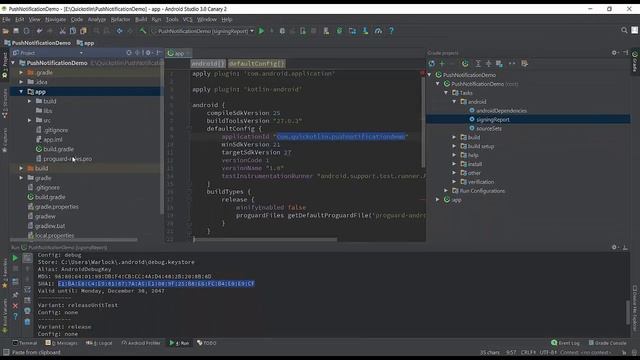Viewport: 640px width, 360px height.
Task: Open Project panel settings gear
Action: coord(148,53)
